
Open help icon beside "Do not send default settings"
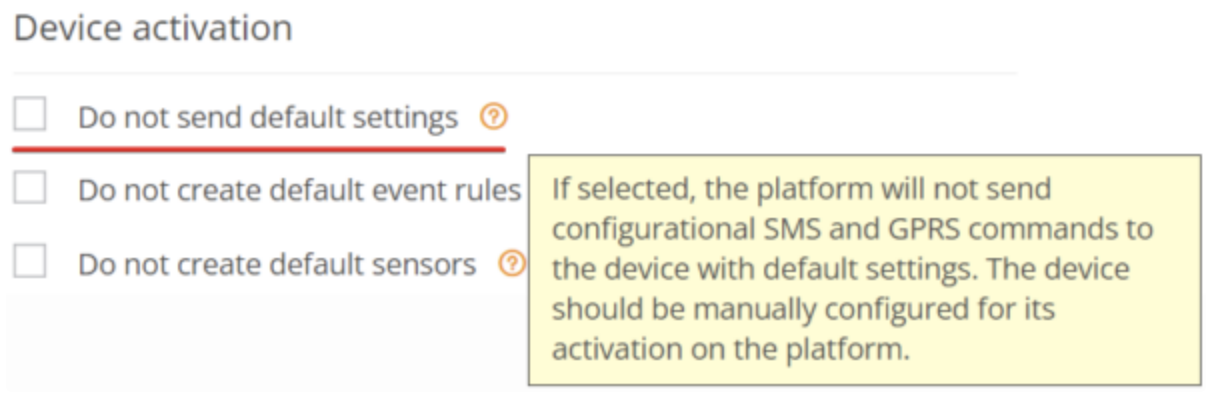493,118
